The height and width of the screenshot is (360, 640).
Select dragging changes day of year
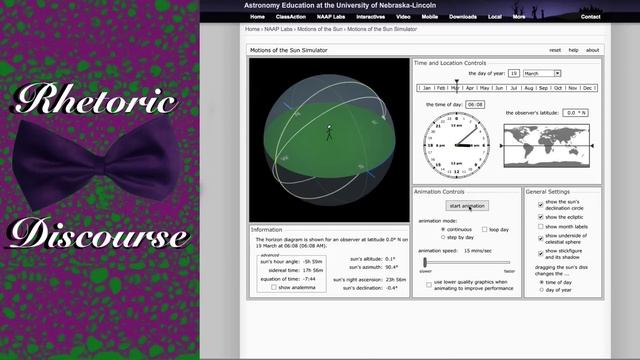coord(542,290)
